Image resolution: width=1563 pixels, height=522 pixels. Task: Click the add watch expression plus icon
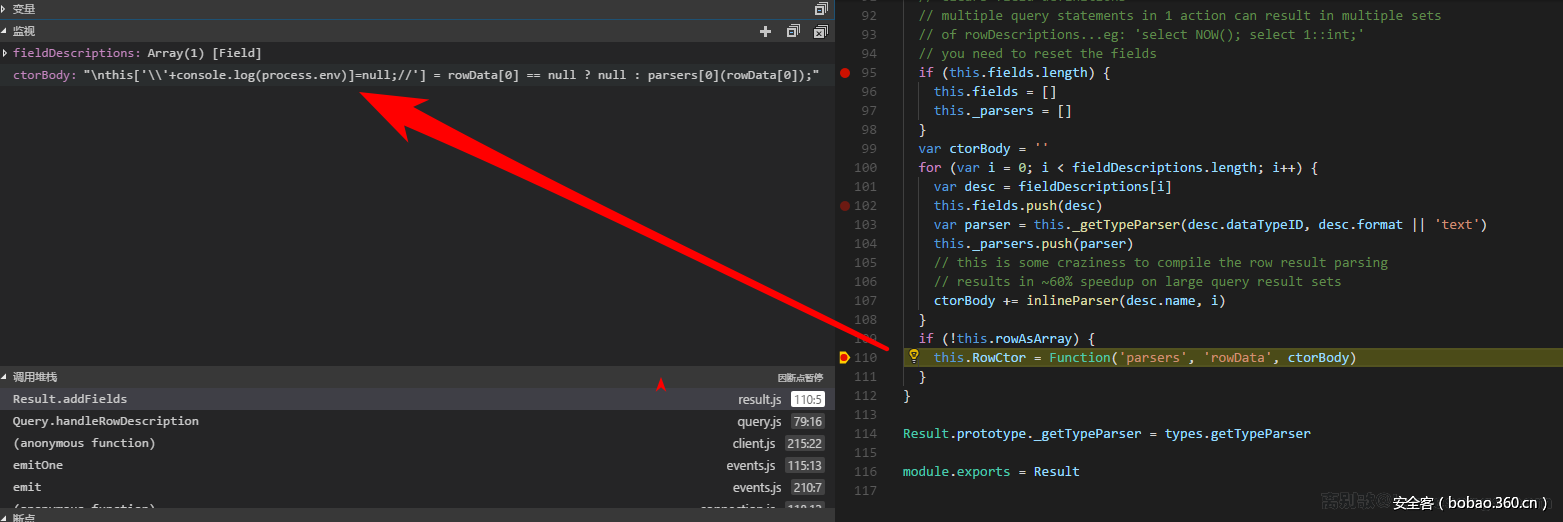coord(766,31)
